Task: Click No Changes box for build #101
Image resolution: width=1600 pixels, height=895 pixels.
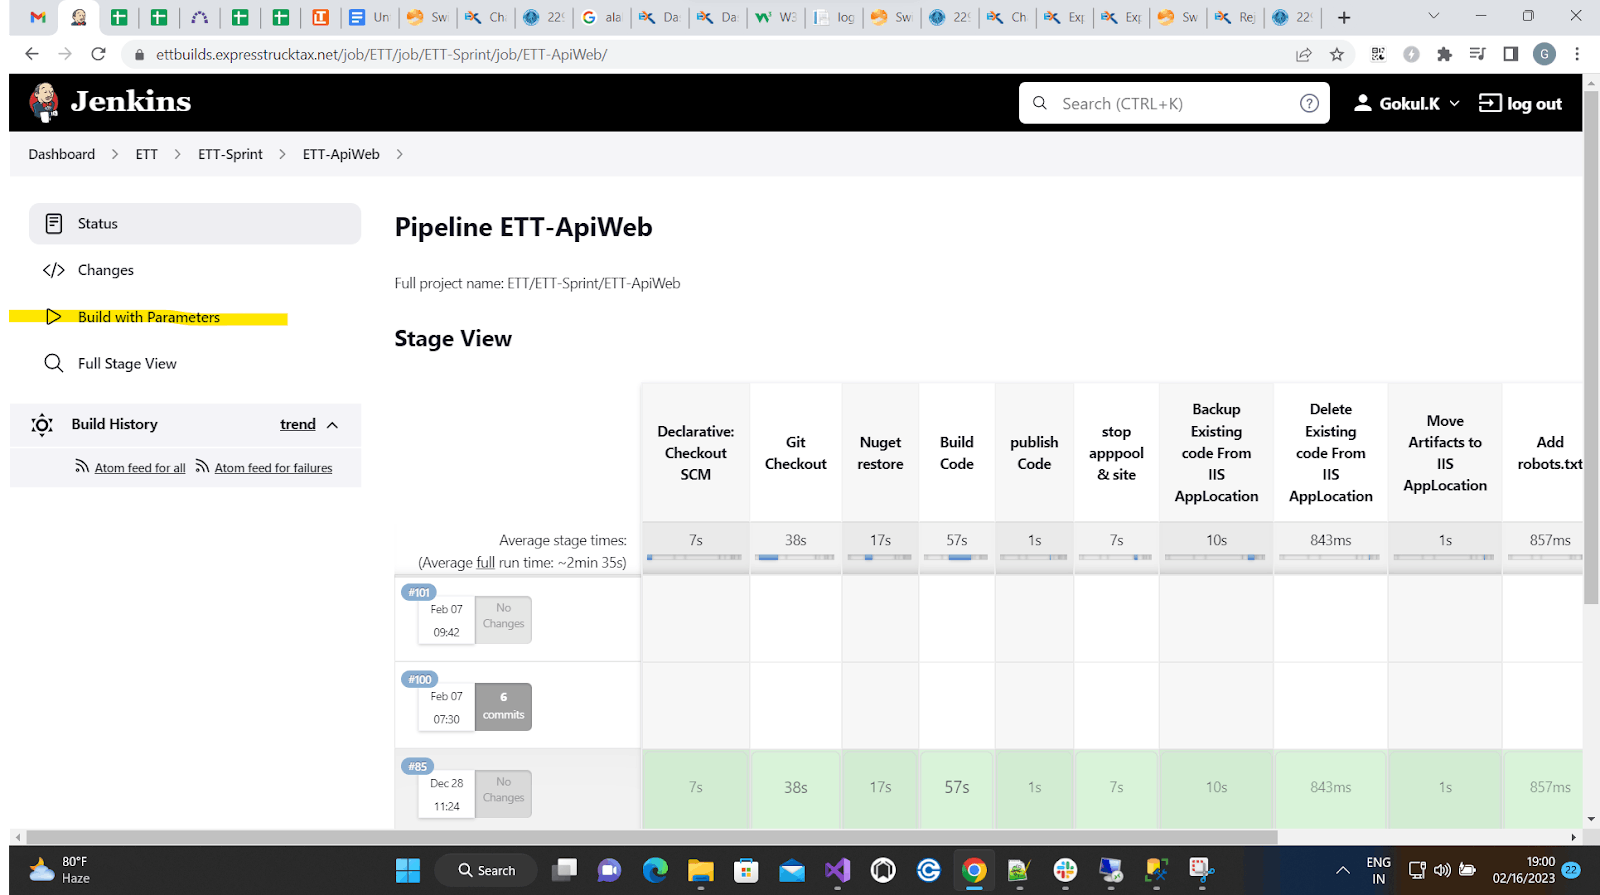Action: tap(503, 619)
